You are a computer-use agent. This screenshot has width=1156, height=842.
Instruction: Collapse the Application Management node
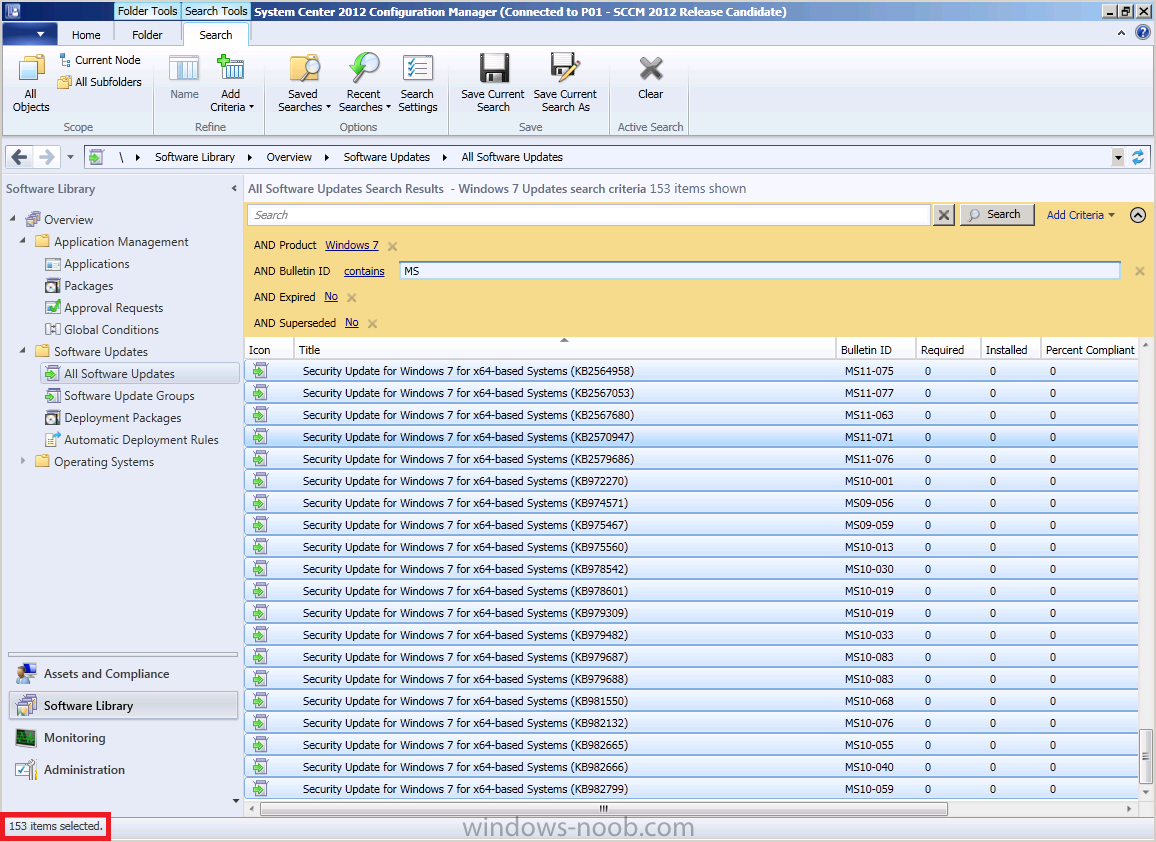(x=23, y=241)
